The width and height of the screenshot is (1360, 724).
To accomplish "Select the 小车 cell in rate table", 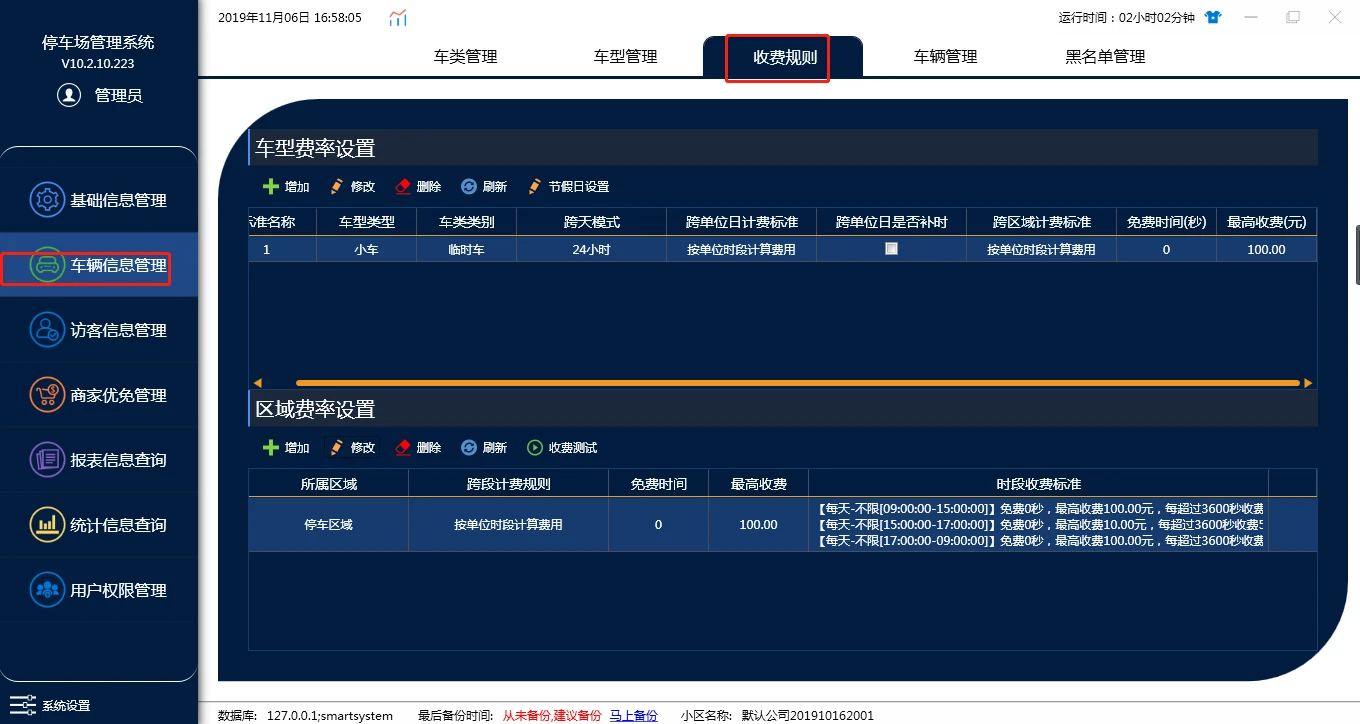I will [367, 249].
